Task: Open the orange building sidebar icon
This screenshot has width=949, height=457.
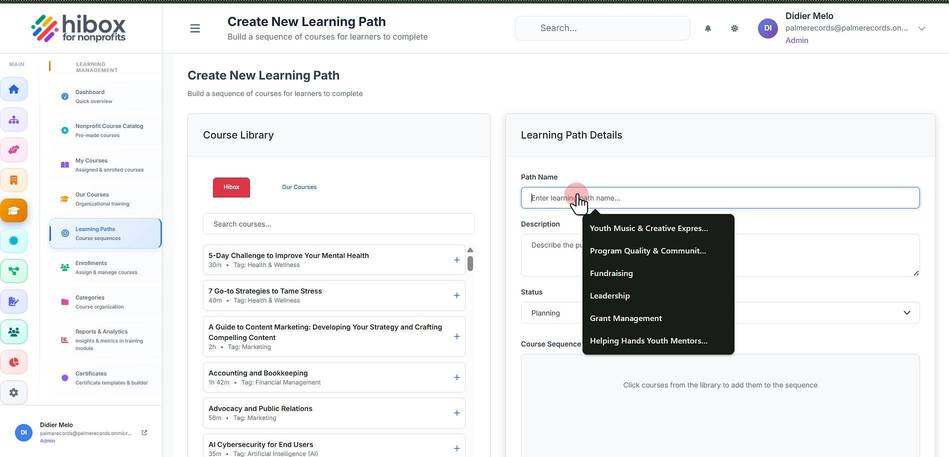Action: [14, 180]
